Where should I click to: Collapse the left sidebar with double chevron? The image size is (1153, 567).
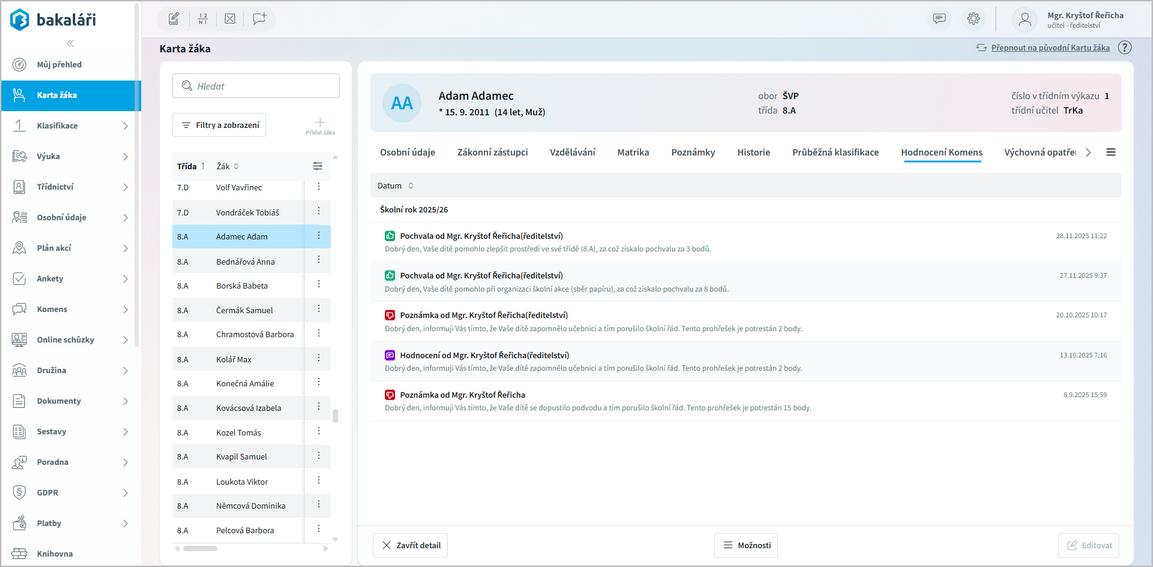click(x=70, y=43)
